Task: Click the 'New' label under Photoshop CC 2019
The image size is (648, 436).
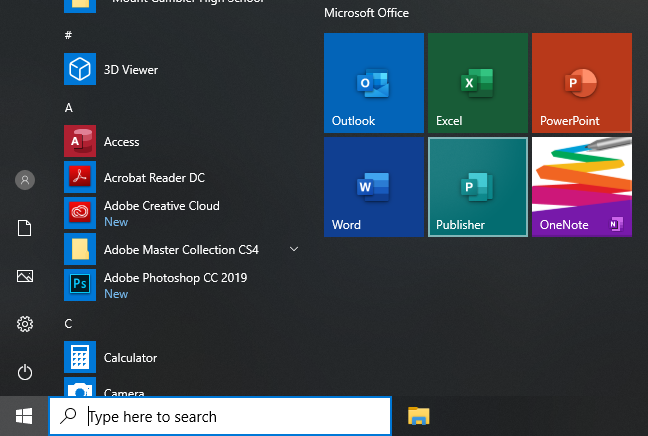Action: 116,294
